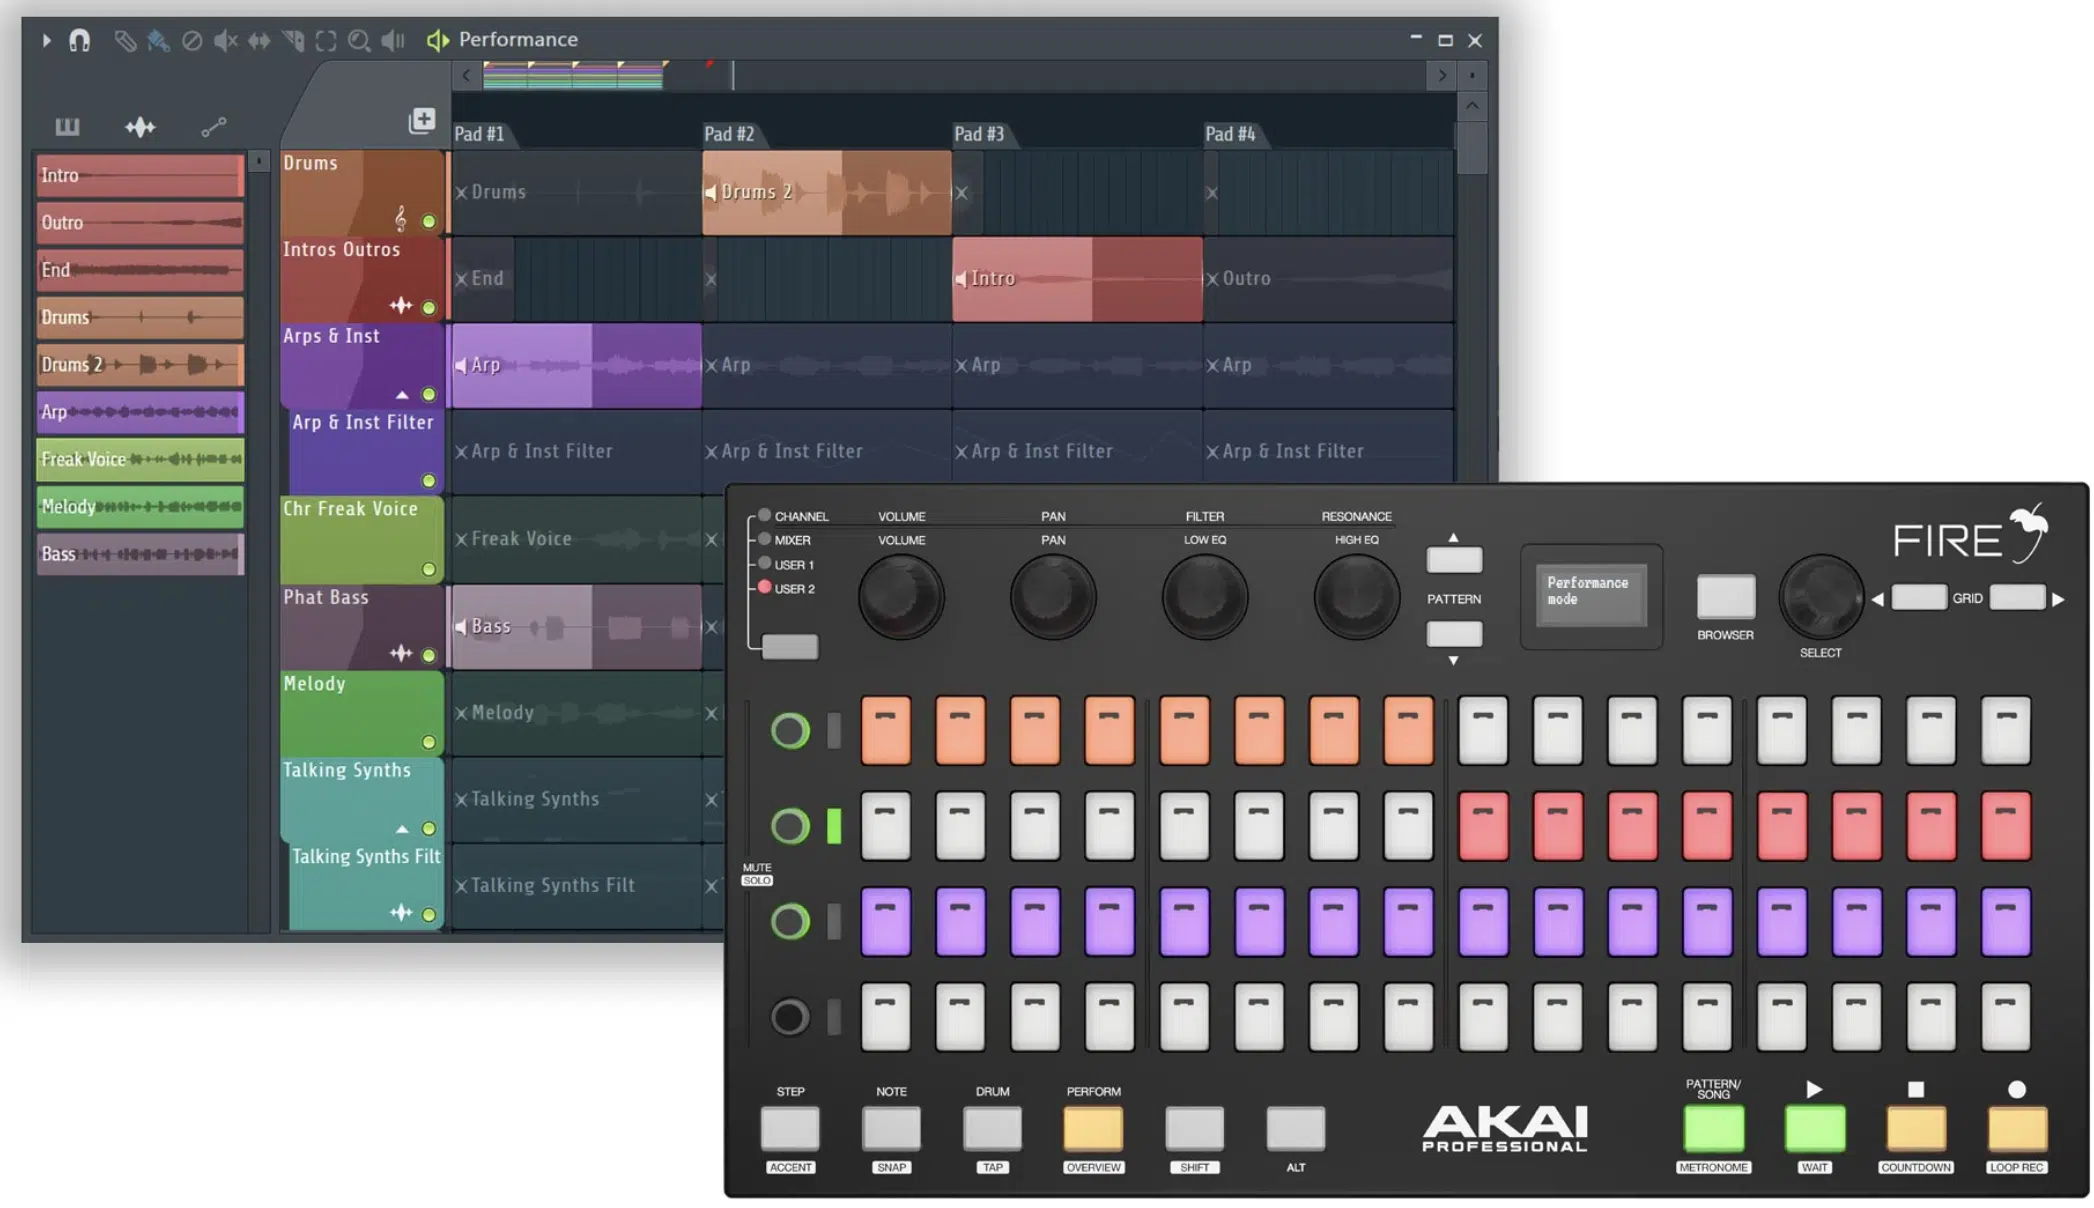Toggle mute on the Phat Bass track
2094x1208 pixels.
coord(429,655)
